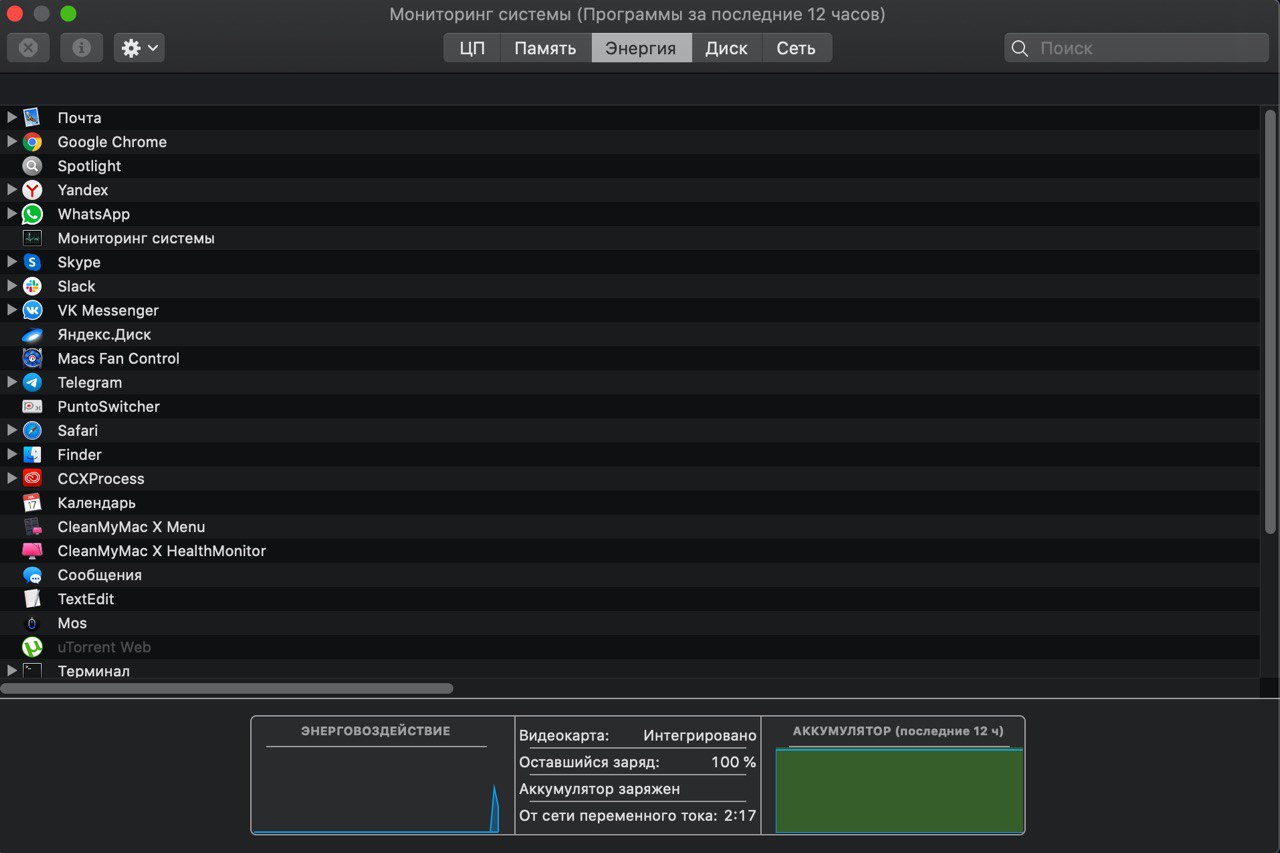Expand the Yandex process group
1280x853 pixels.
click(12, 189)
